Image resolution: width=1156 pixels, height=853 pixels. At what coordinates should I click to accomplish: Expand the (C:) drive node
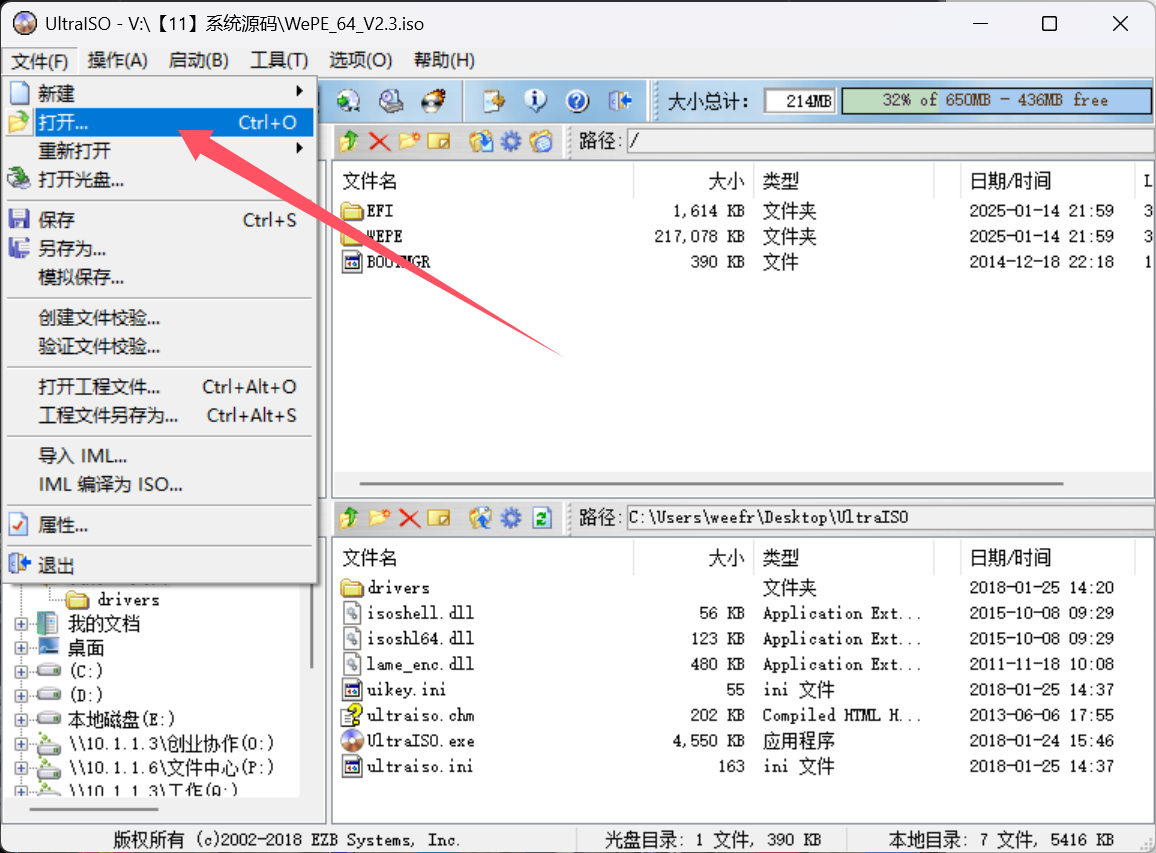tap(21, 672)
